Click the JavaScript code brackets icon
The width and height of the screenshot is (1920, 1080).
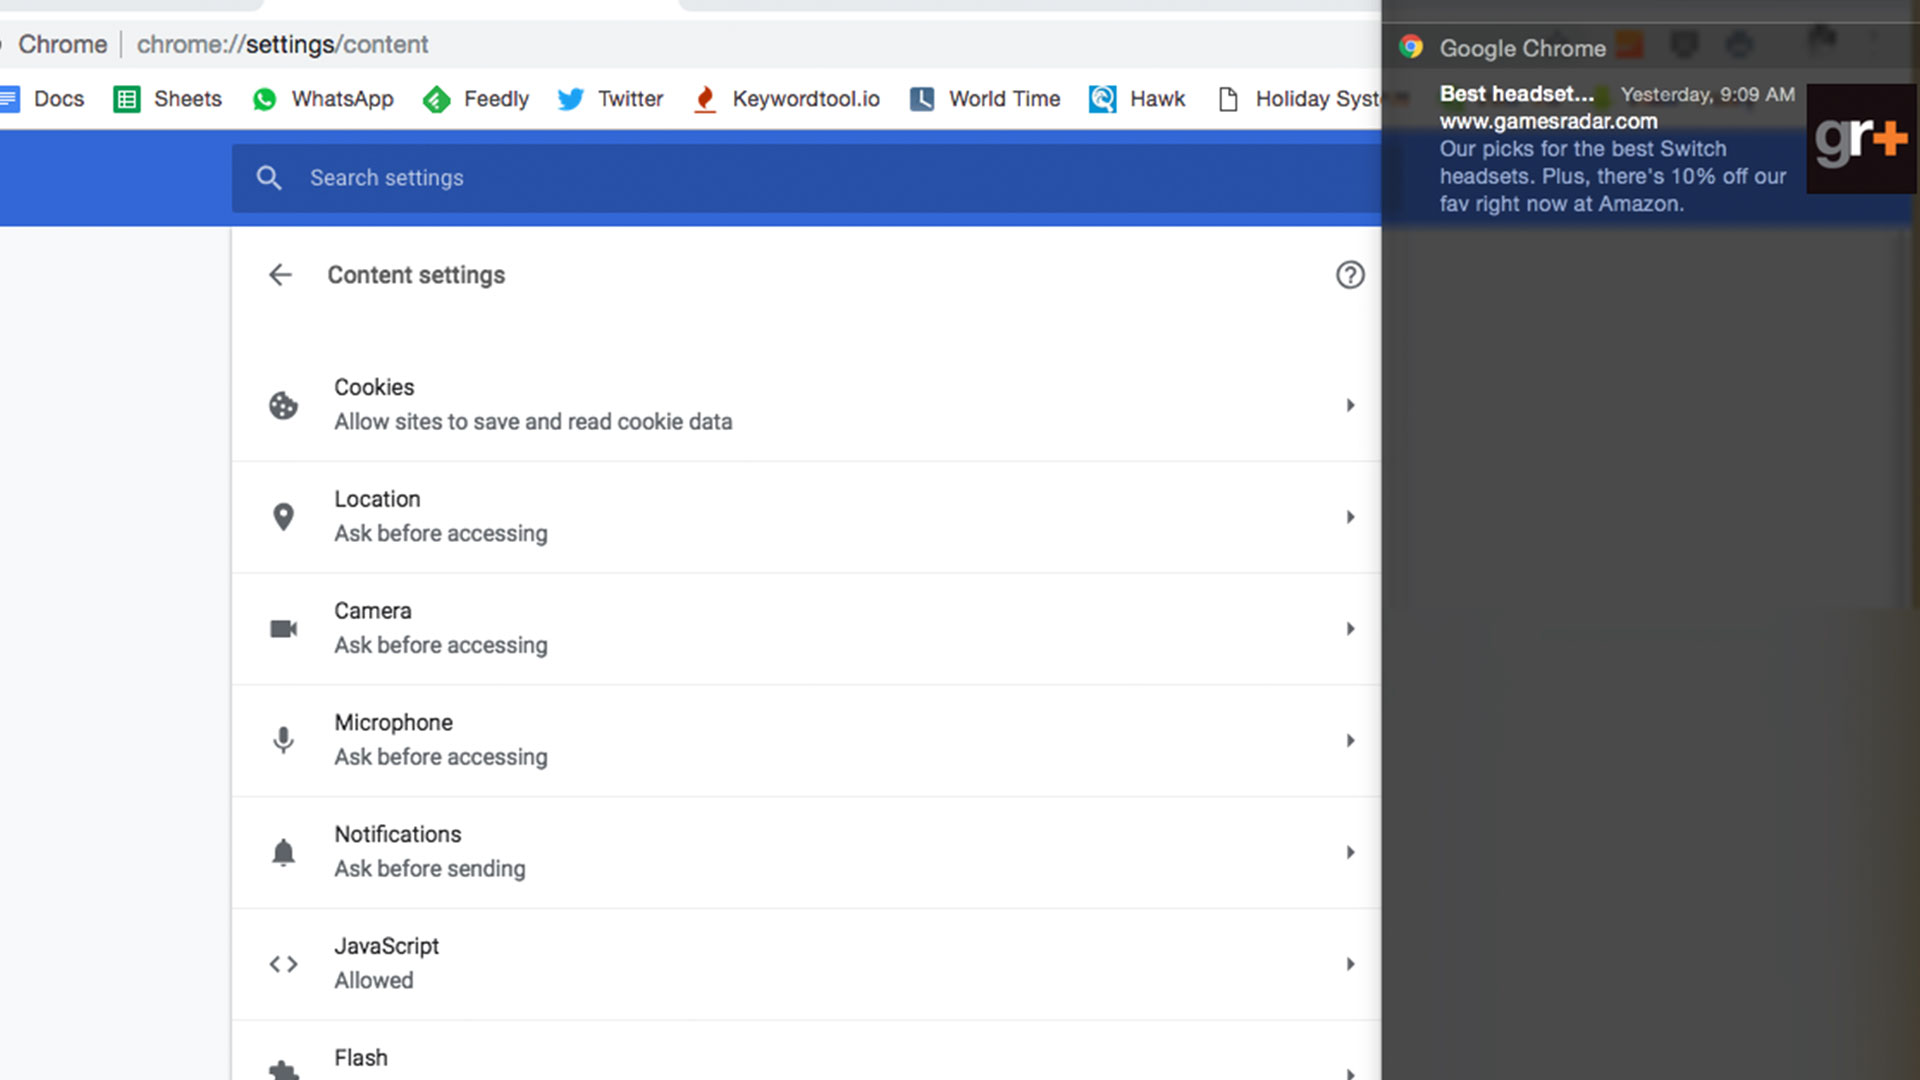click(x=282, y=964)
